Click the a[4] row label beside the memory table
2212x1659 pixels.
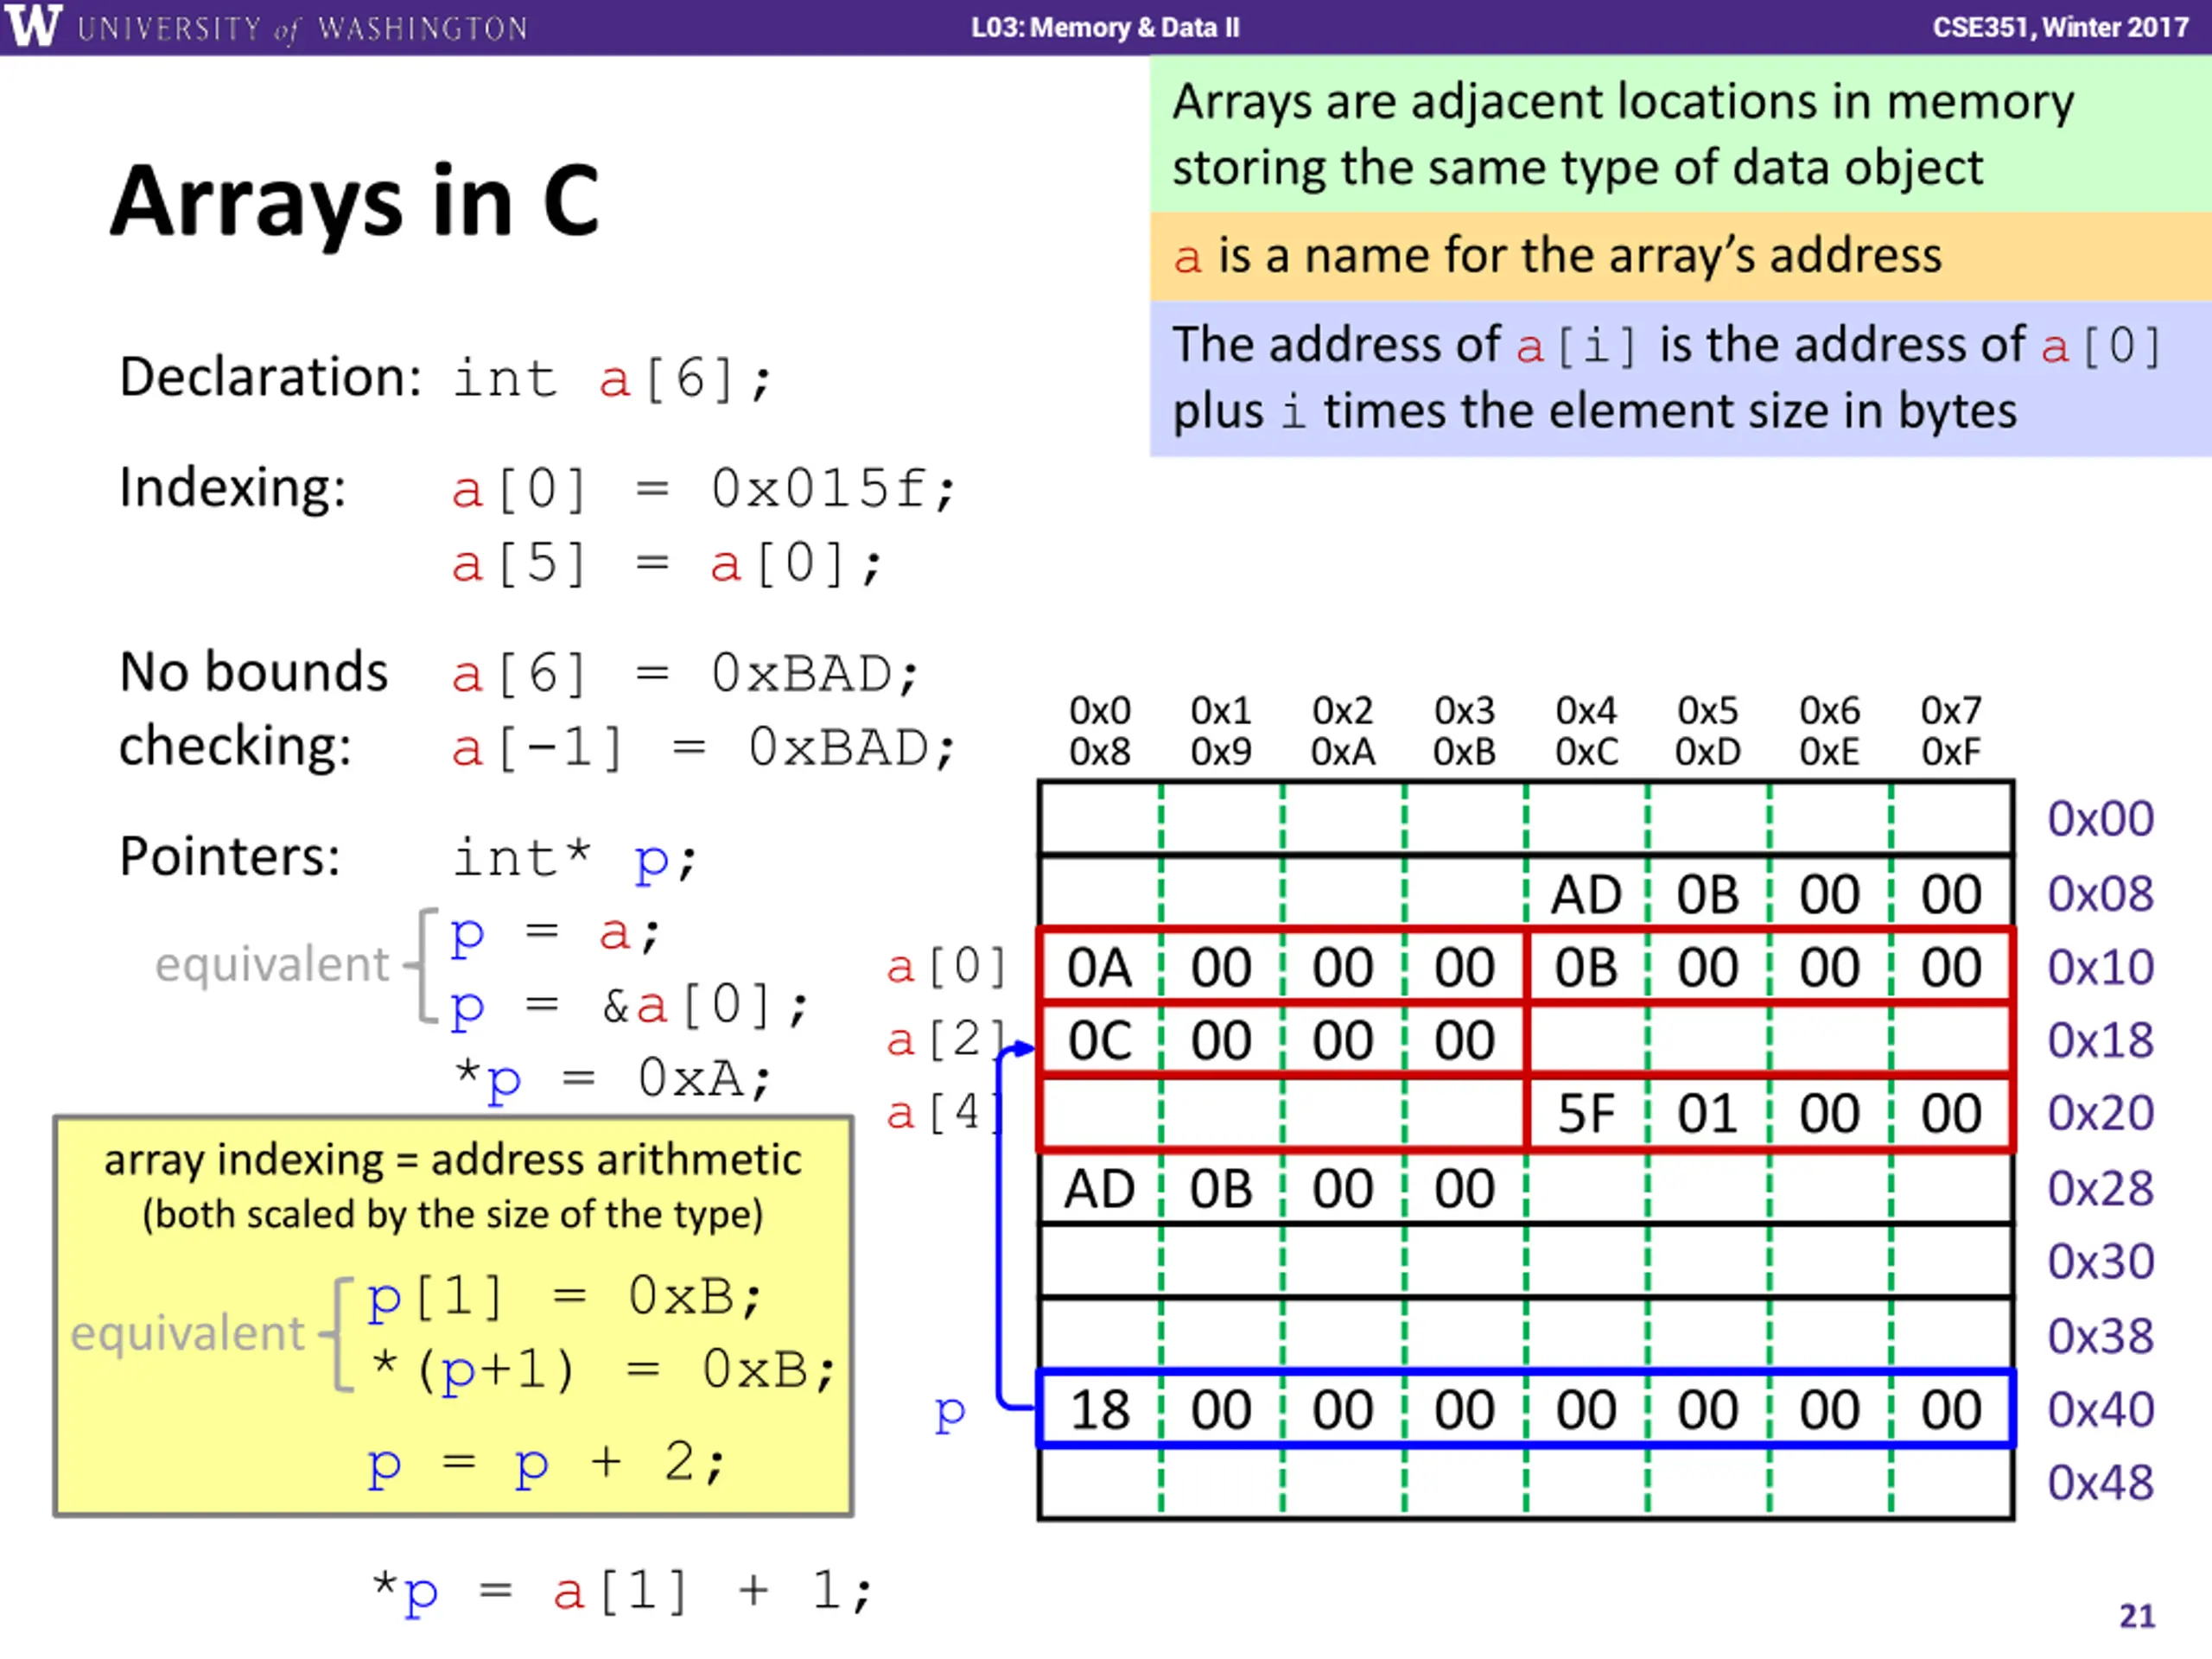(944, 1113)
